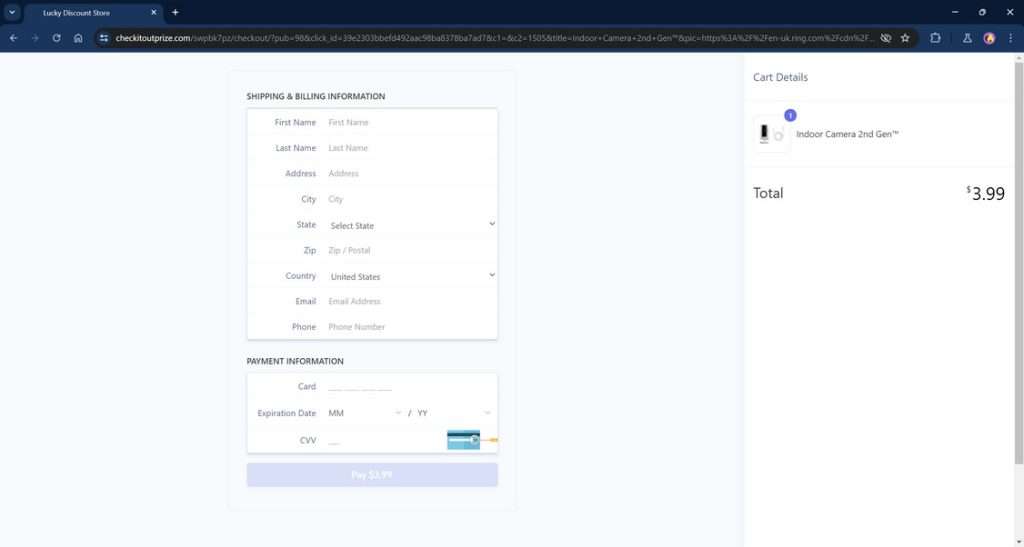Click the Shipping & Billing Information heading

click(315, 96)
